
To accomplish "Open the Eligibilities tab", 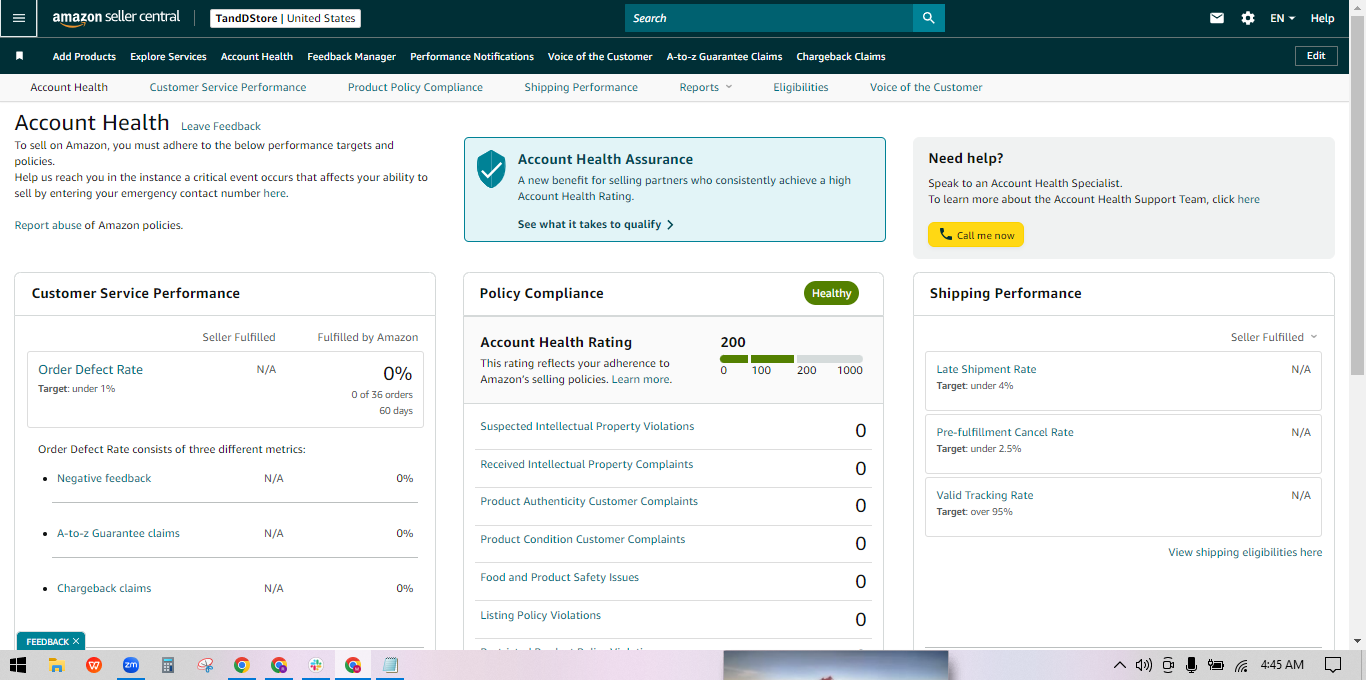I will pyautogui.click(x=801, y=87).
